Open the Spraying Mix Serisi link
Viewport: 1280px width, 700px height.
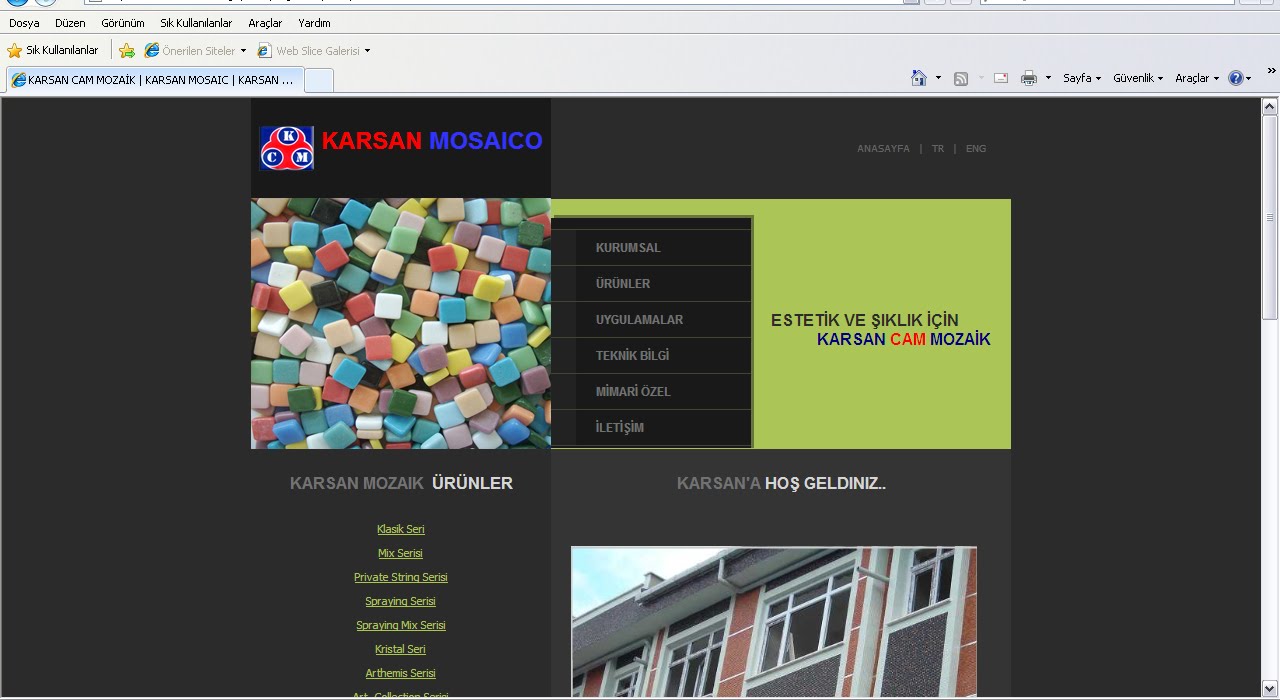coord(401,625)
